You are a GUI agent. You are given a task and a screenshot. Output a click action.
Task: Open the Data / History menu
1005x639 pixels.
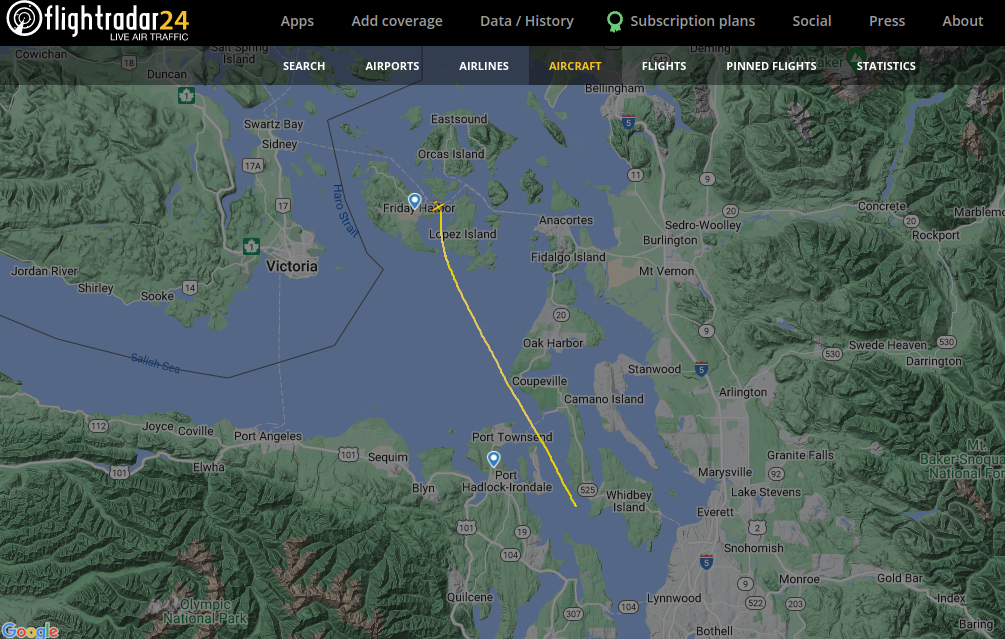click(527, 21)
